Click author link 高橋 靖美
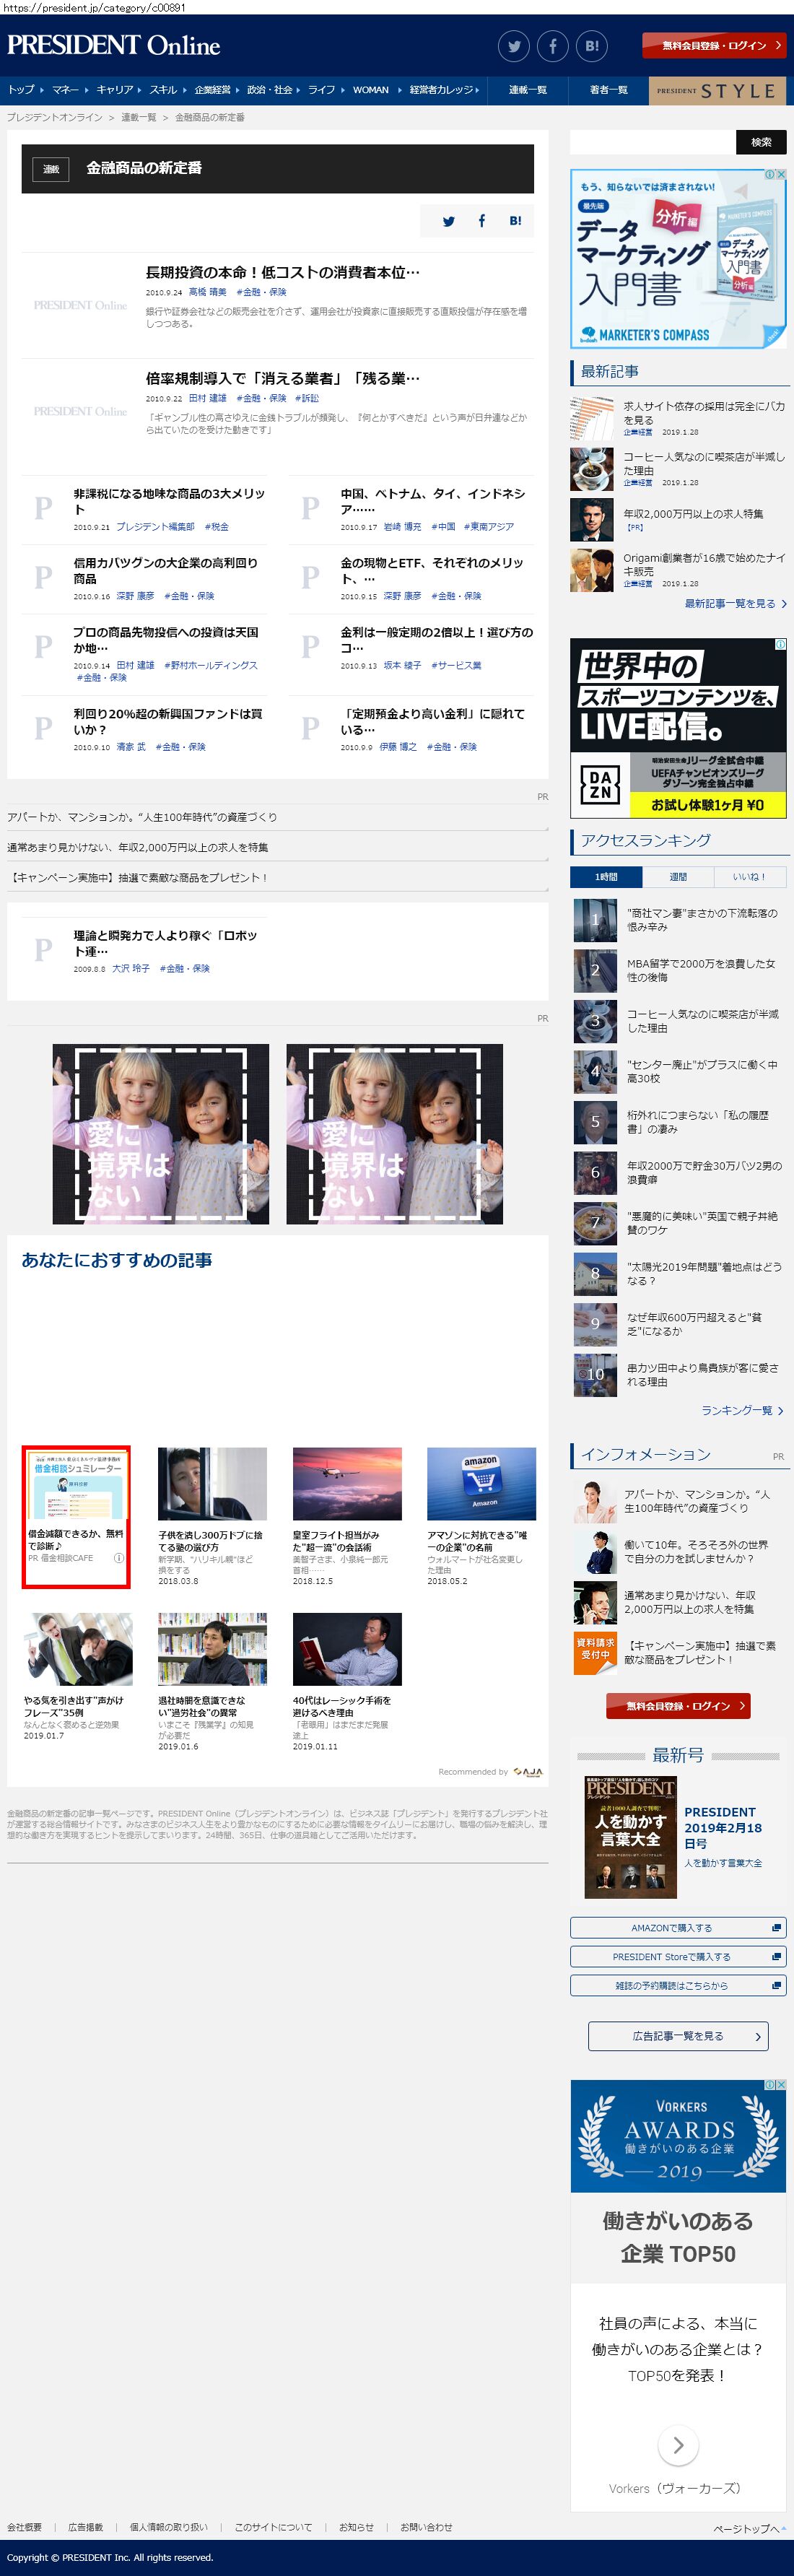The width and height of the screenshot is (794, 2576). pos(207,292)
